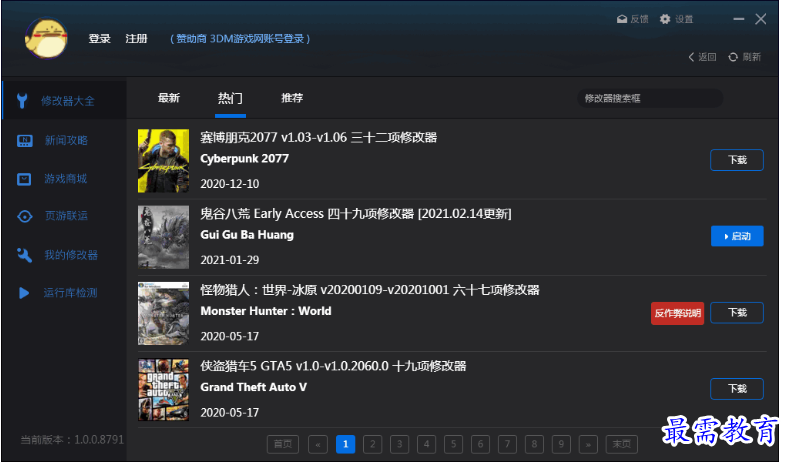Go to the first page with 首页
Viewport: 786px width, 462px height.
(283, 444)
